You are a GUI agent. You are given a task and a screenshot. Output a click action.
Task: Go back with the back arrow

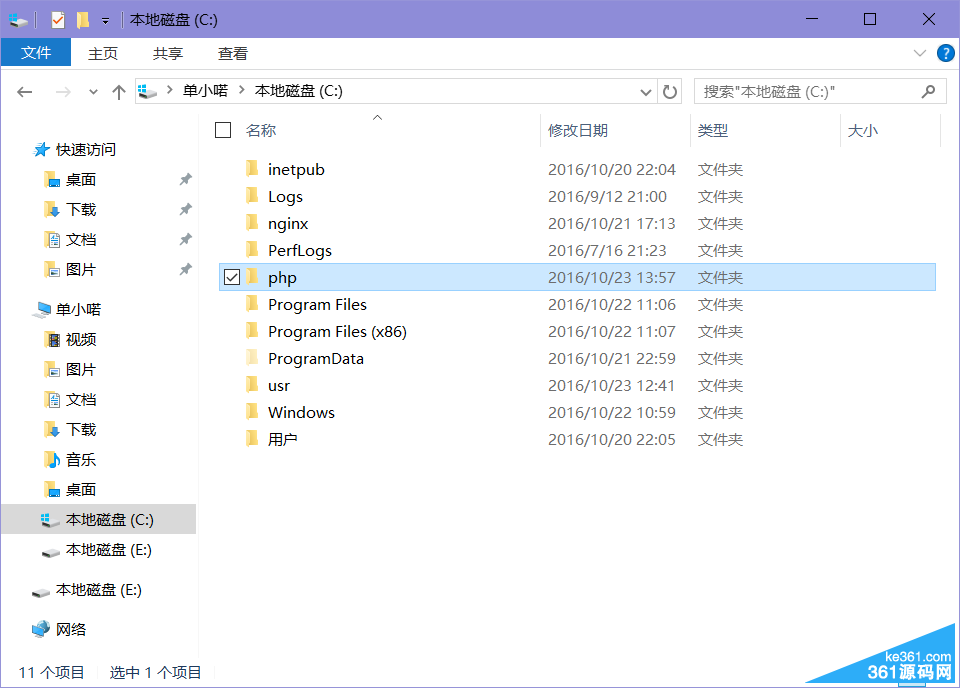pos(24,92)
